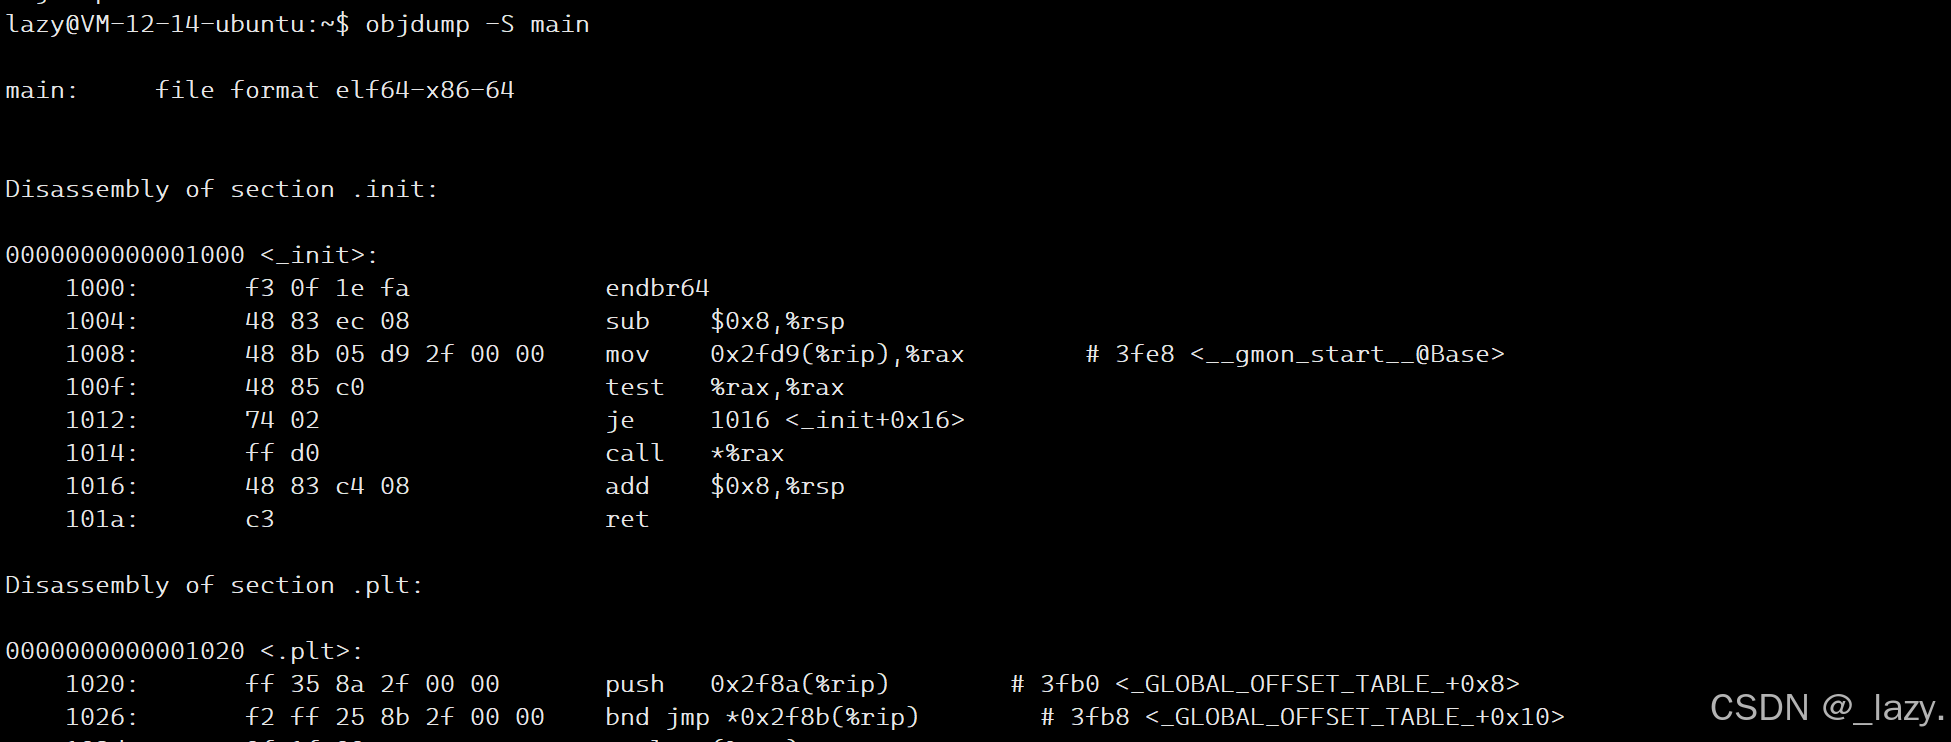The image size is (1951, 742).
Task: Click the je 1016 jump instruction
Action: (785, 420)
